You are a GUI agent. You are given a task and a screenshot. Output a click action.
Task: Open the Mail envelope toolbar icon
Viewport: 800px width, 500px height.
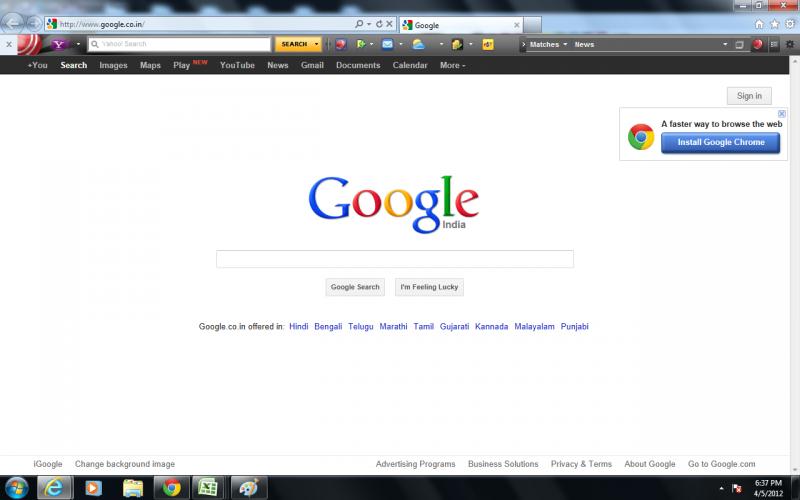[388, 44]
